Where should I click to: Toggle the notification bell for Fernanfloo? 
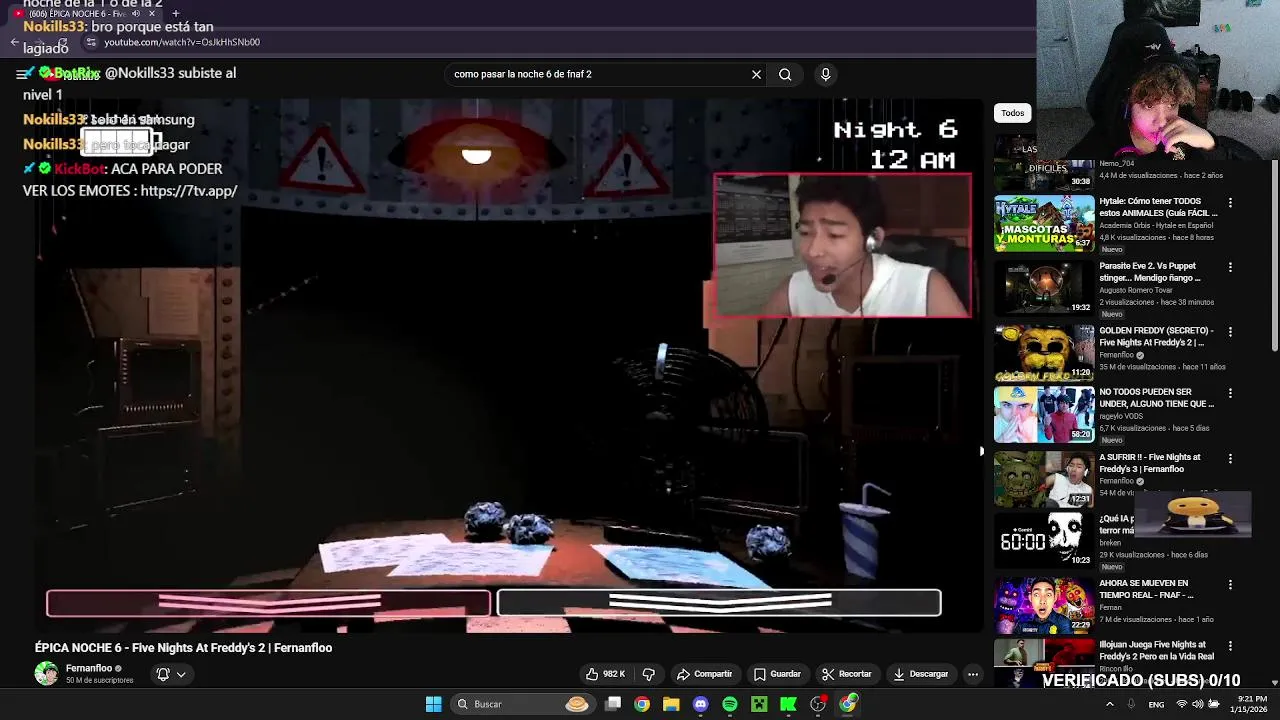[x=163, y=674]
